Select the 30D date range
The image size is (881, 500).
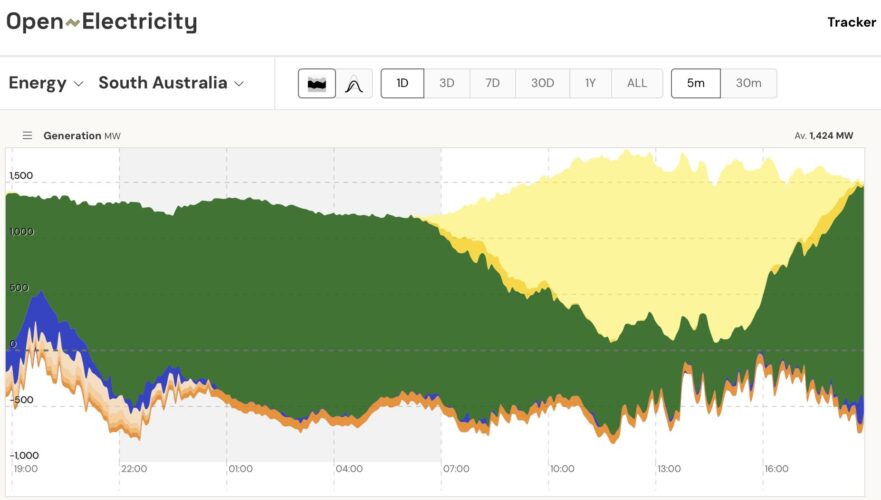tap(542, 83)
